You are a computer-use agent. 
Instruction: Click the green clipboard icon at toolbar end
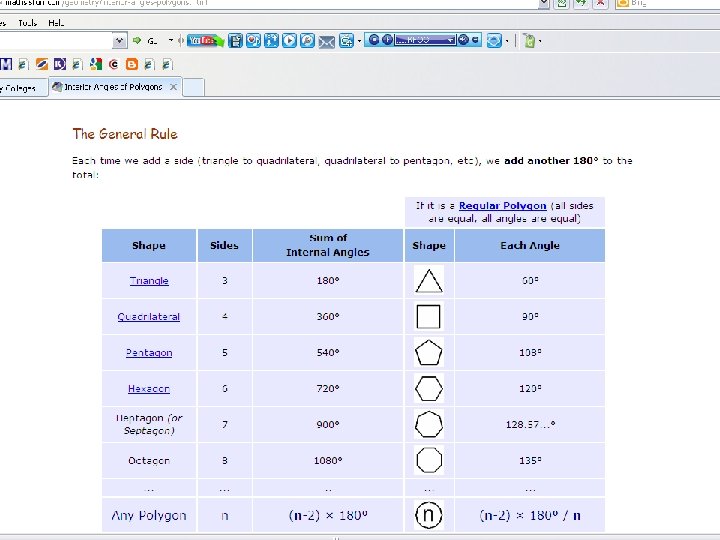[529, 40]
